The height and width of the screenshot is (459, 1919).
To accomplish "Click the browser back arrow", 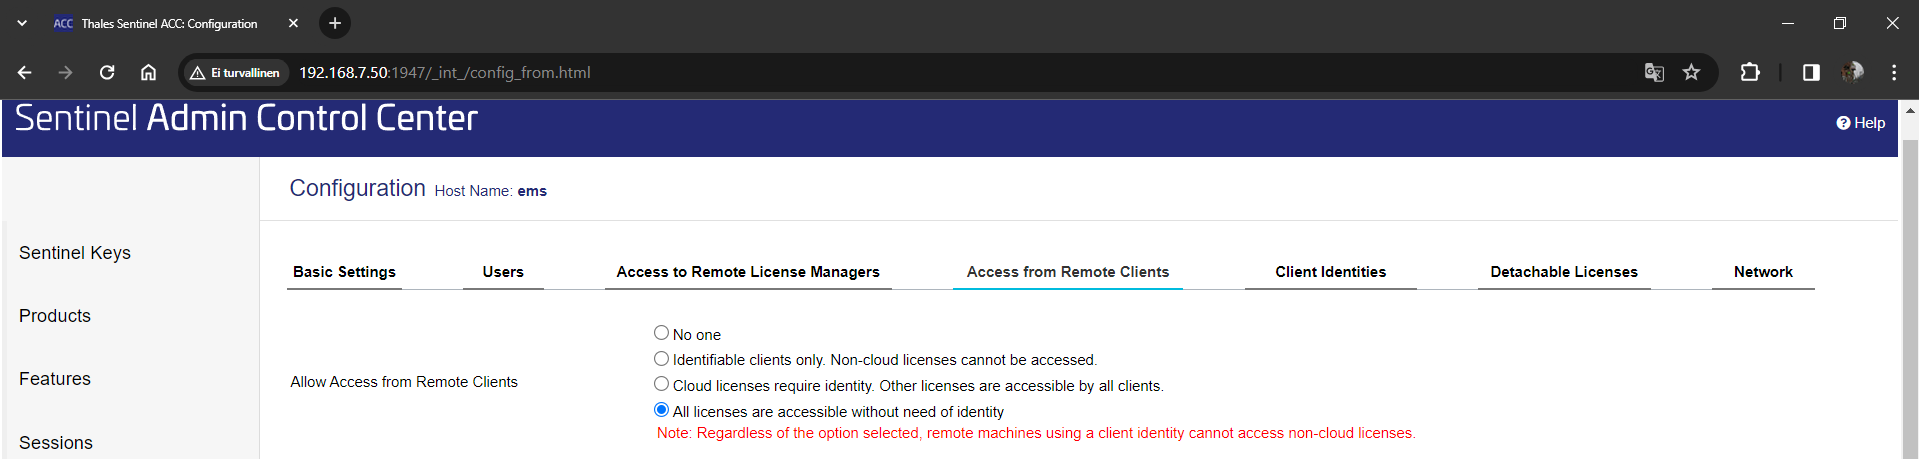I will pos(25,72).
